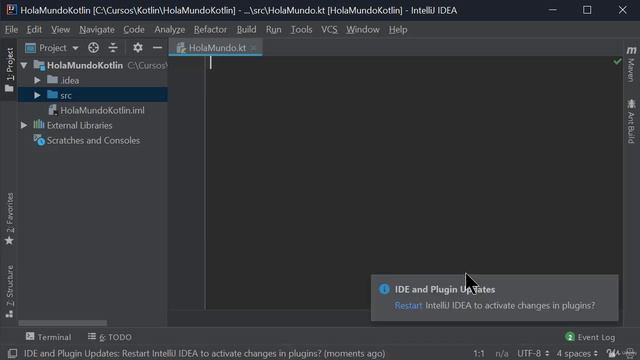This screenshot has height=360, width=640.
Task: Open the Terminal tool window button
Action: 48,337
